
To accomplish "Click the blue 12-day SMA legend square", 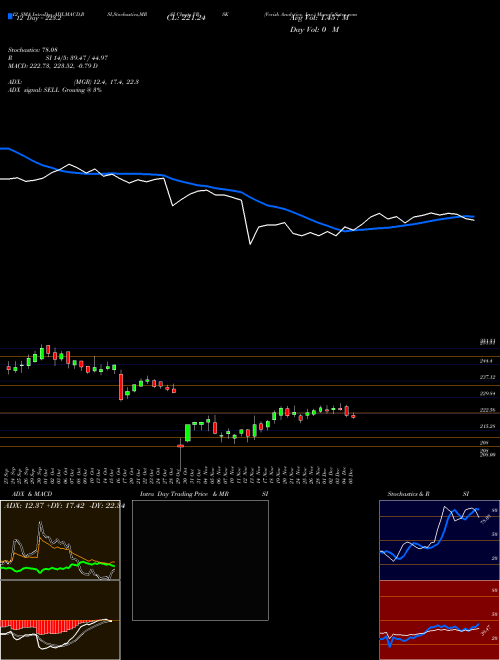I will pyautogui.click(x=10, y=16).
